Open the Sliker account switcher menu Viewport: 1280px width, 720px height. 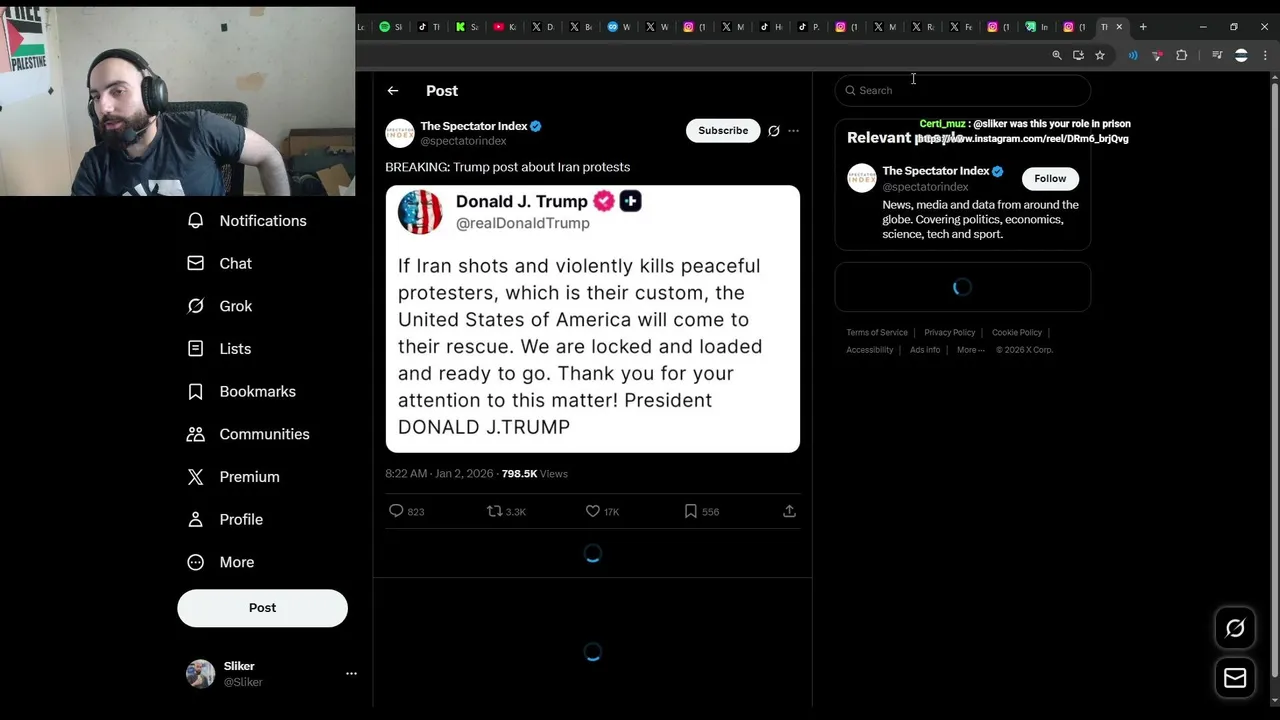point(351,674)
